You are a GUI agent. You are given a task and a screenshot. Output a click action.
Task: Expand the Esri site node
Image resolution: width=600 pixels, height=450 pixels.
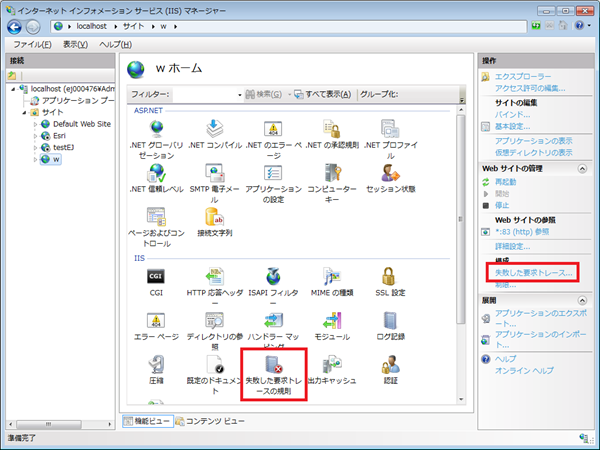click(35, 136)
